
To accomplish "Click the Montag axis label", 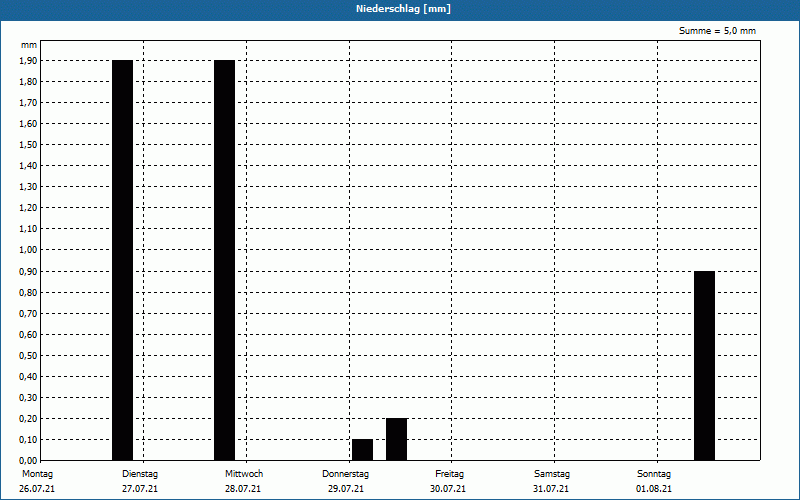I will [x=37, y=474].
